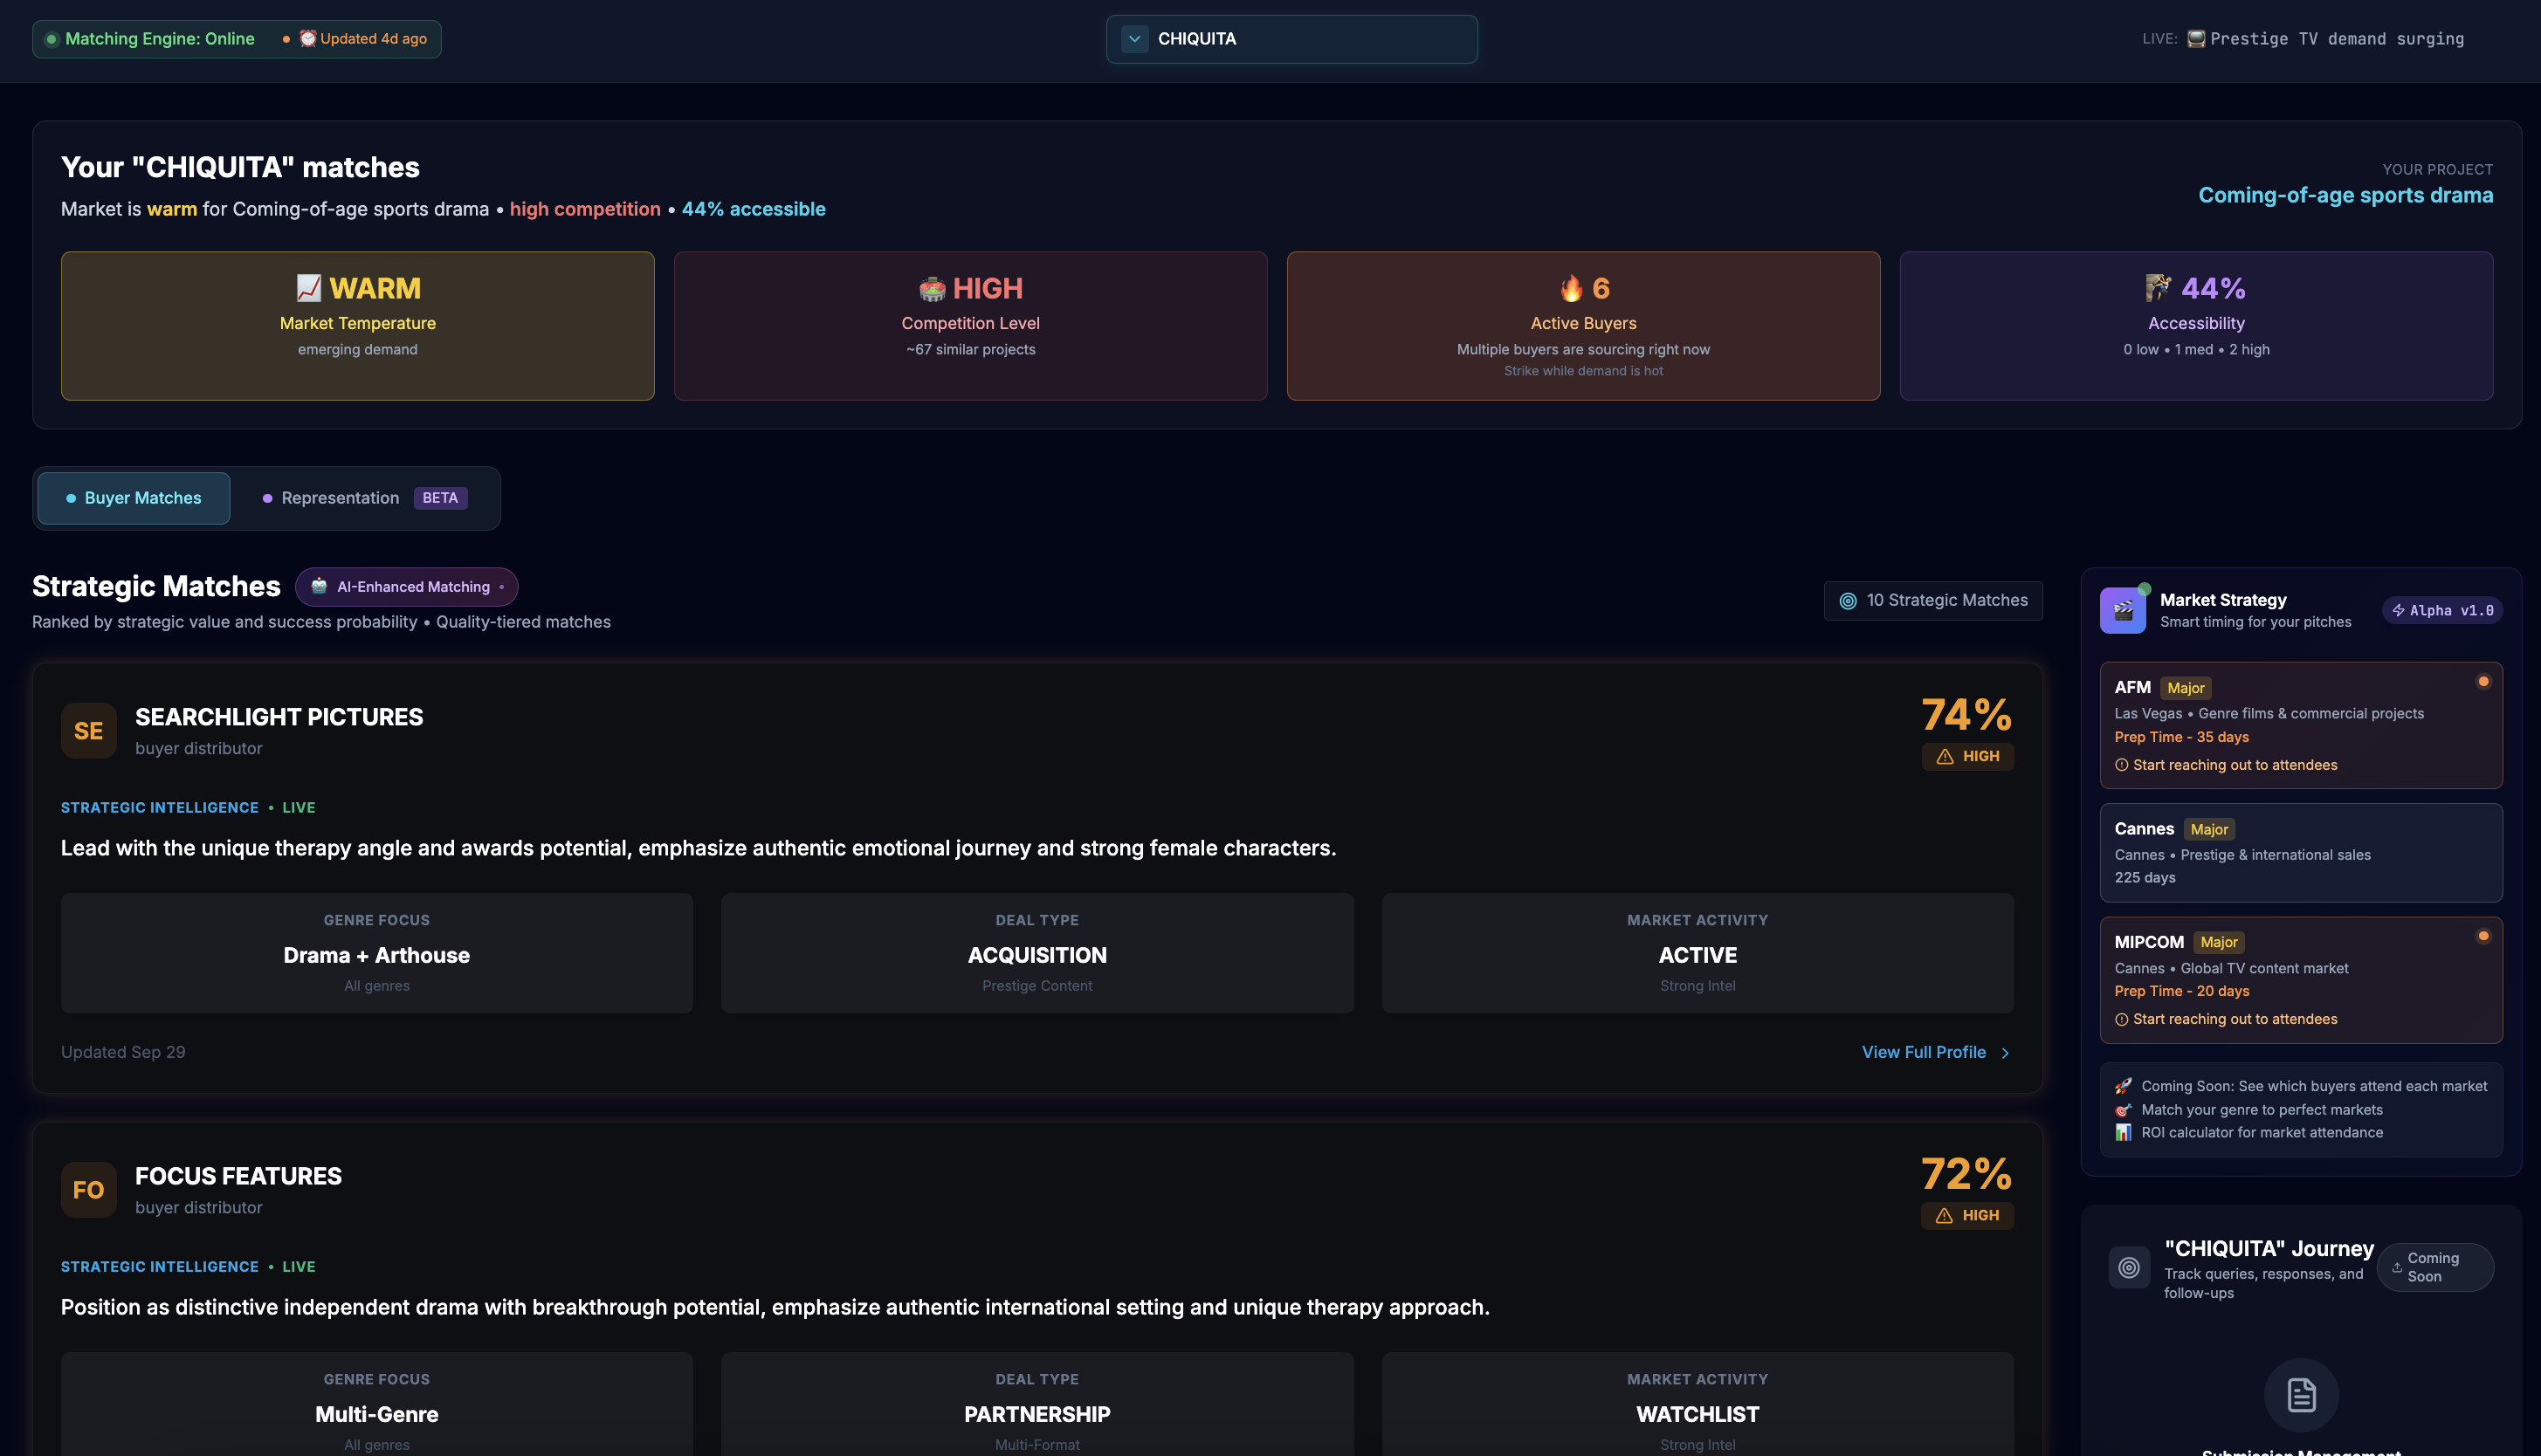Click the FOCUS FEATURES title

(238, 1177)
